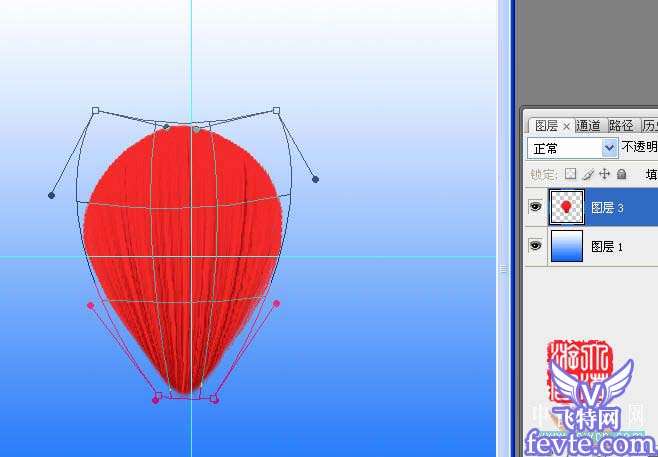Click the lock position move icon

tap(604, 174)
